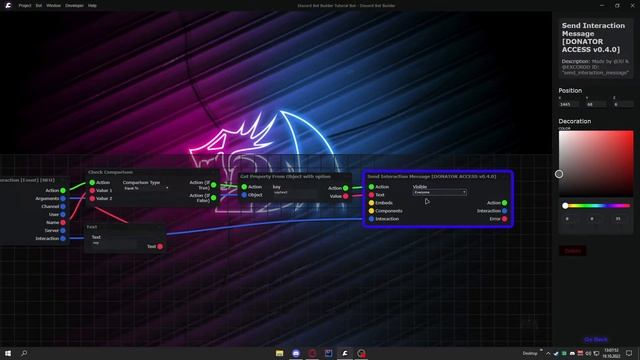Open the Project menu
Screen dimensions: 640x360
point(24,6)
